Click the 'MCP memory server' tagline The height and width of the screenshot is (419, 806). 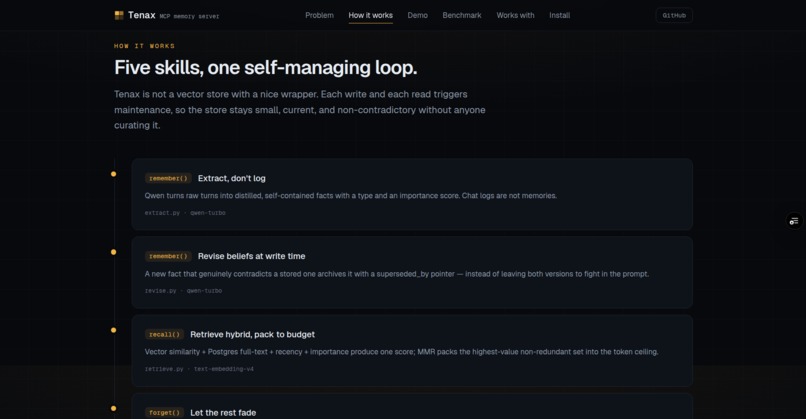click(x=189, y=16)
